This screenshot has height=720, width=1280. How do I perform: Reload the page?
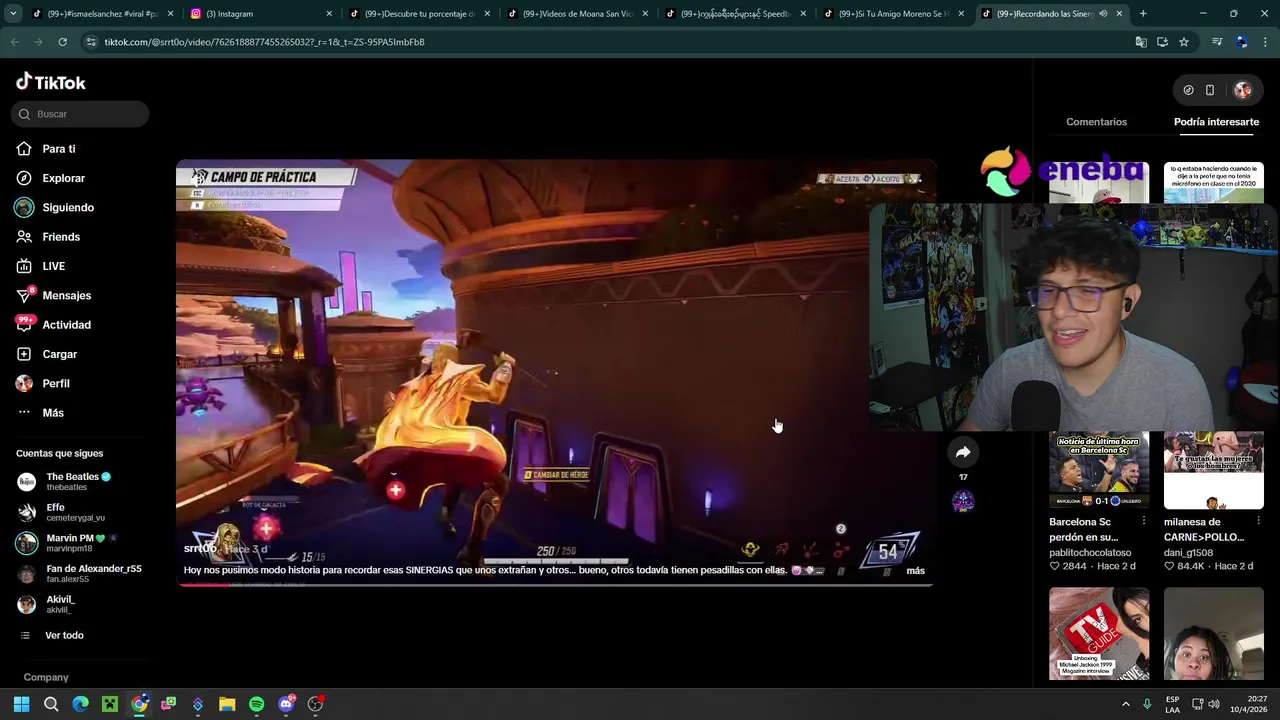click(62, 42)
